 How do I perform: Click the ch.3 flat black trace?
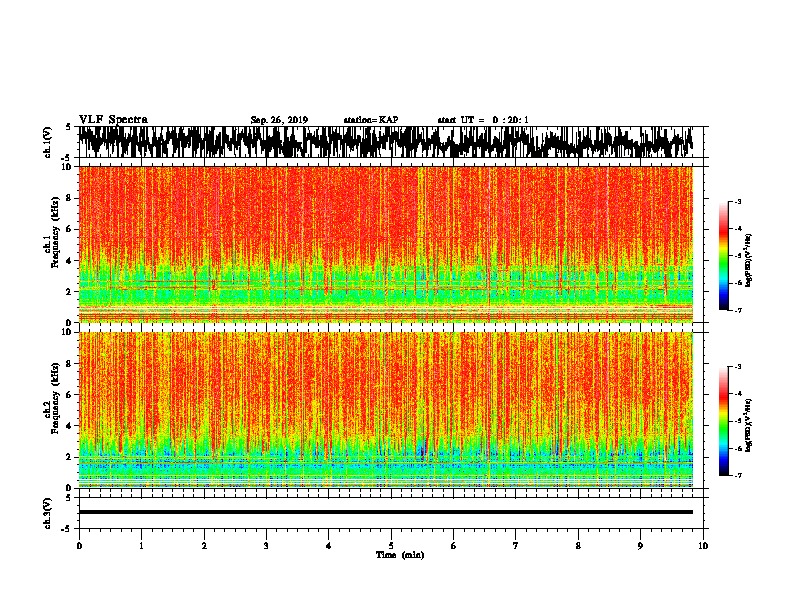386,512
